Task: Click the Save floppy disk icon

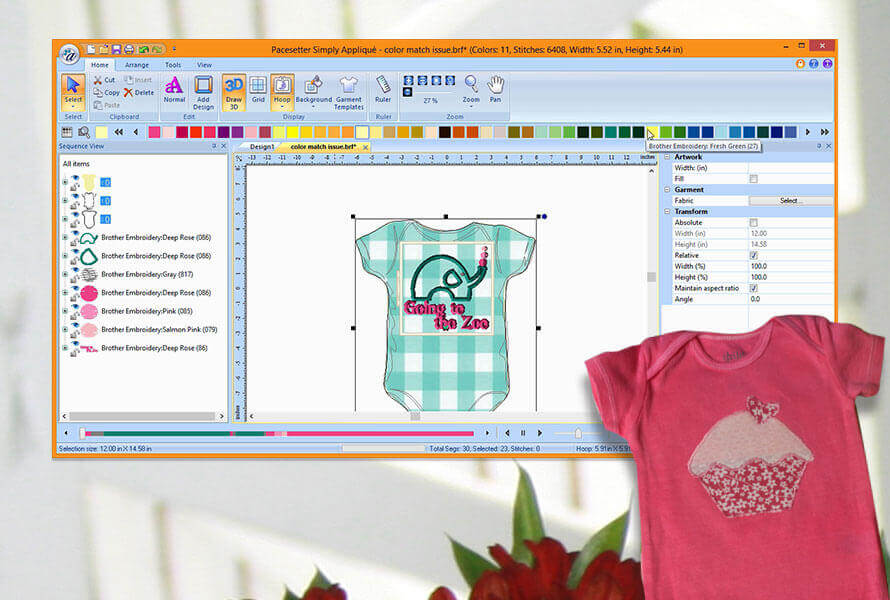Action: click(x=116, y=49)
